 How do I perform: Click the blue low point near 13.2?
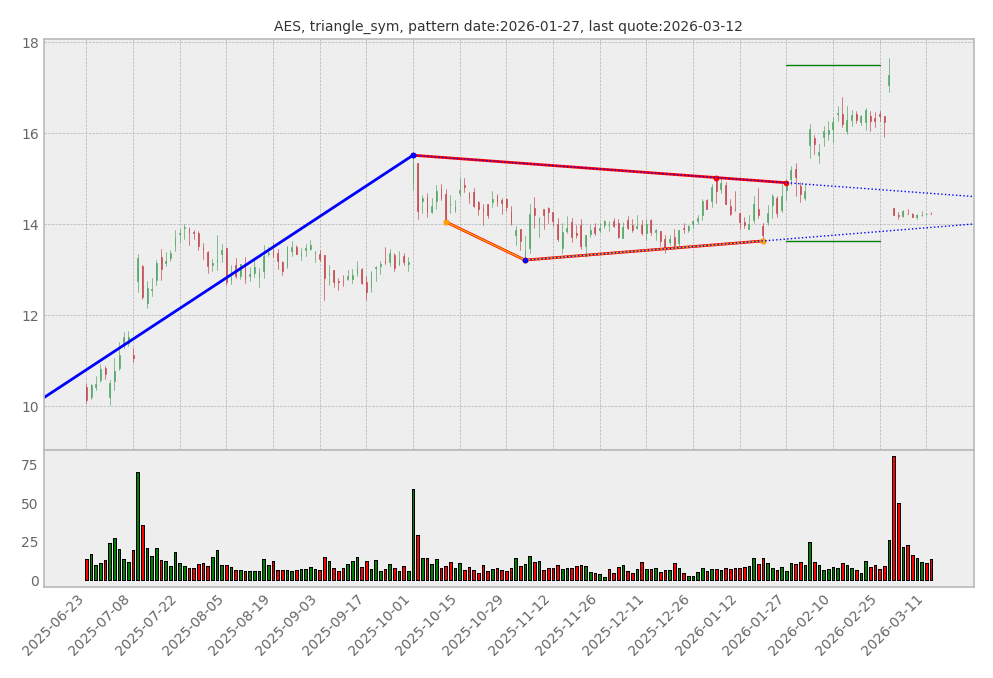coord(525,260)
